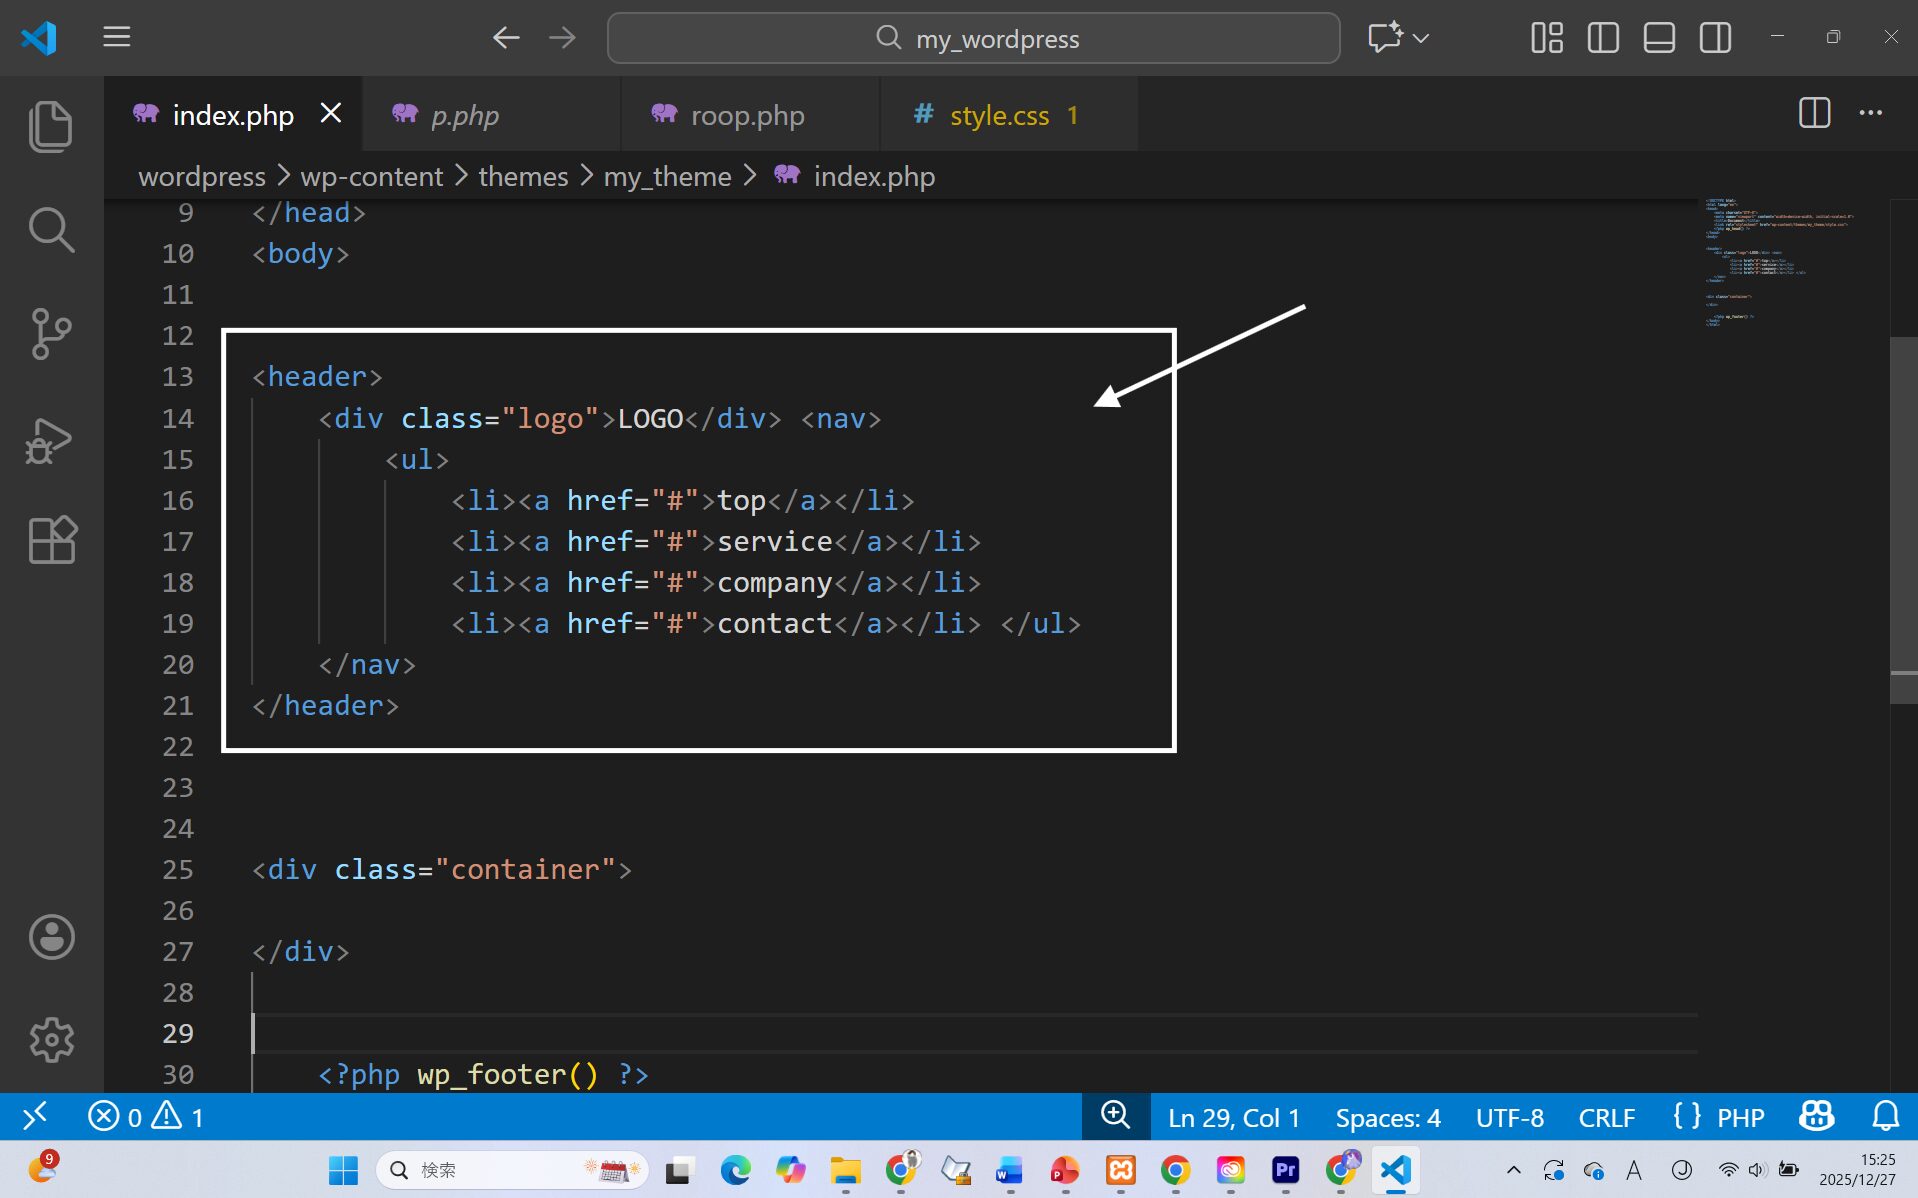Open Source Control view
This screenshot has width=1918, height=1198.
tap(51, 333)
